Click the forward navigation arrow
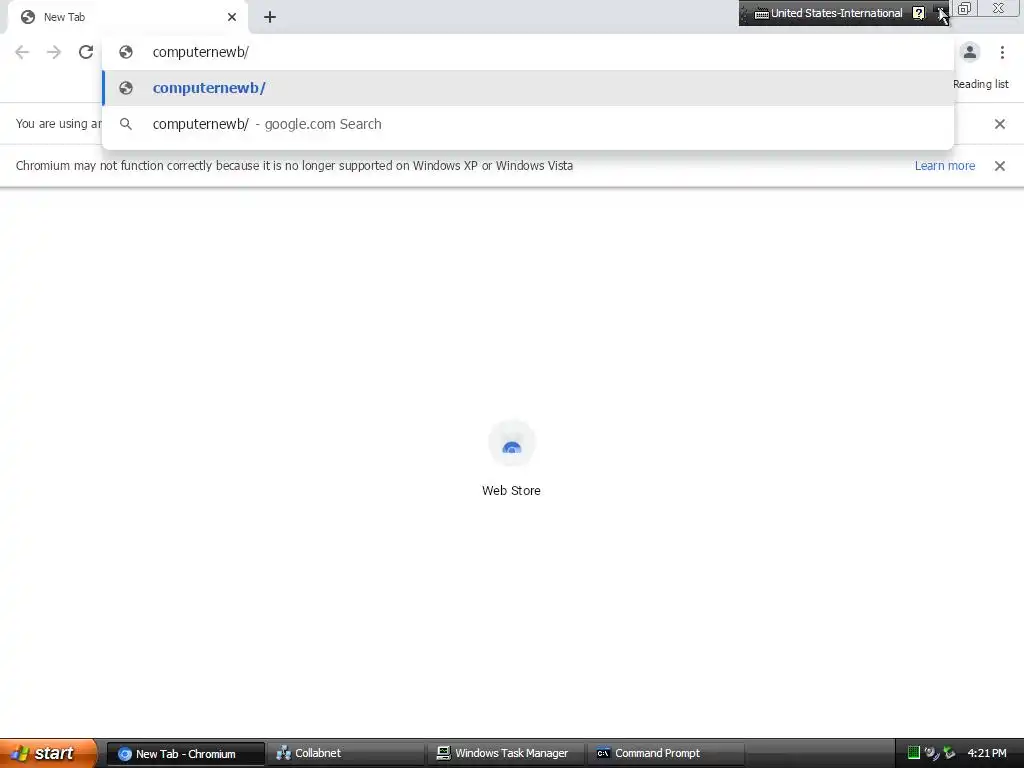Image resolution: width=1024 pixels, height=768 pixels. pyautogui.click(x=54, y=52)
